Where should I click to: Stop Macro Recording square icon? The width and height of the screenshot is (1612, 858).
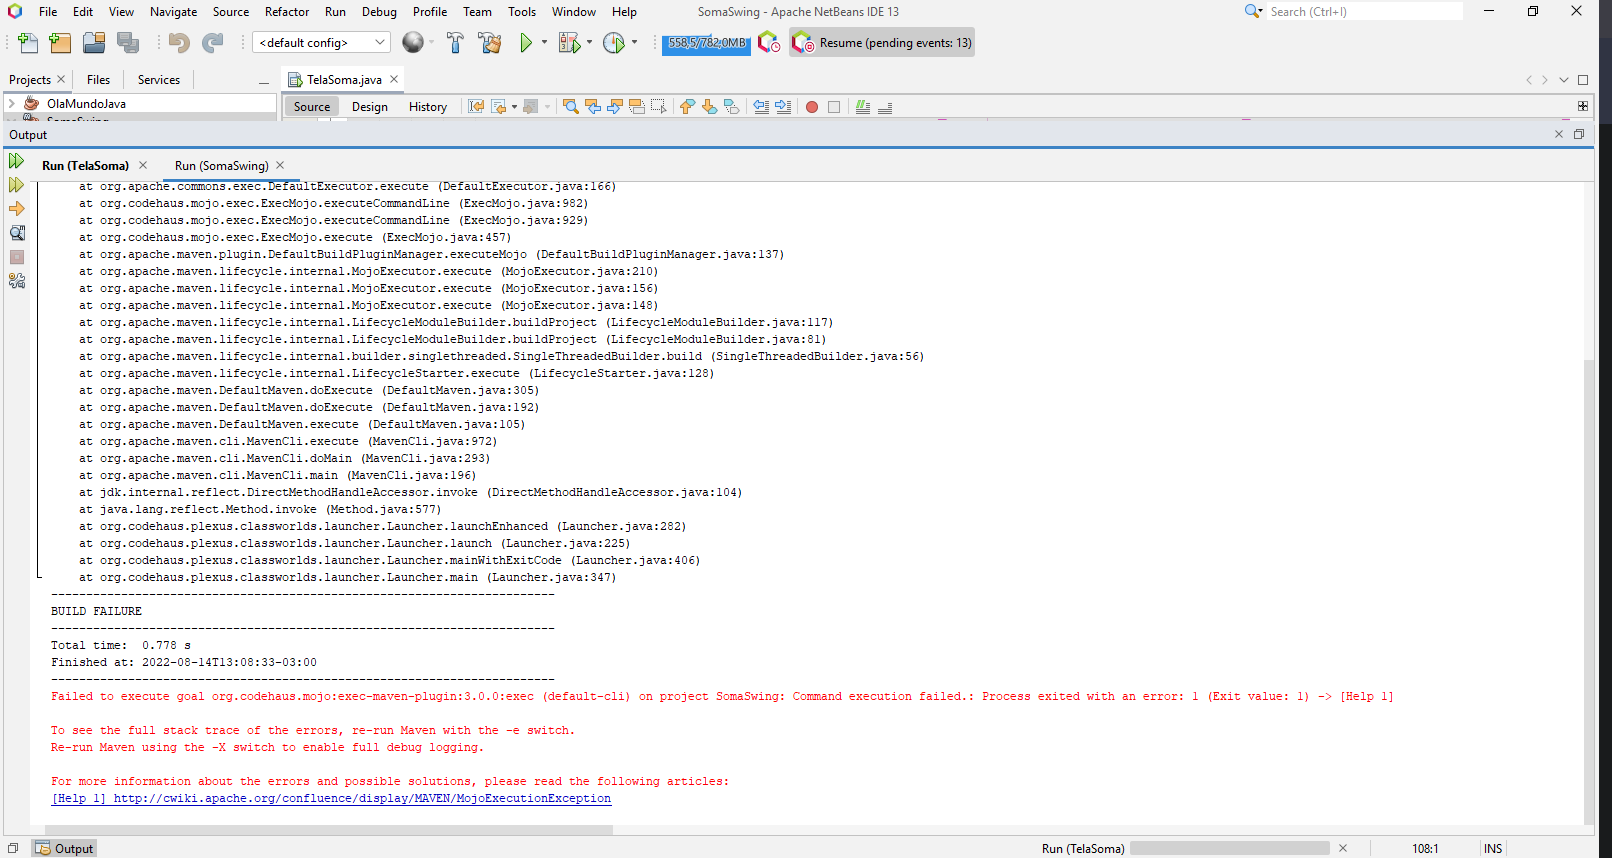click(834, 107)
